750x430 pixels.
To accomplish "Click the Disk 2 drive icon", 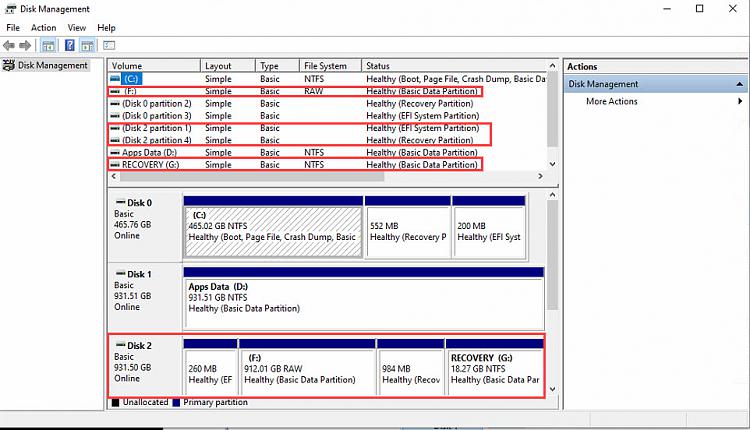I will pos(121,345).
